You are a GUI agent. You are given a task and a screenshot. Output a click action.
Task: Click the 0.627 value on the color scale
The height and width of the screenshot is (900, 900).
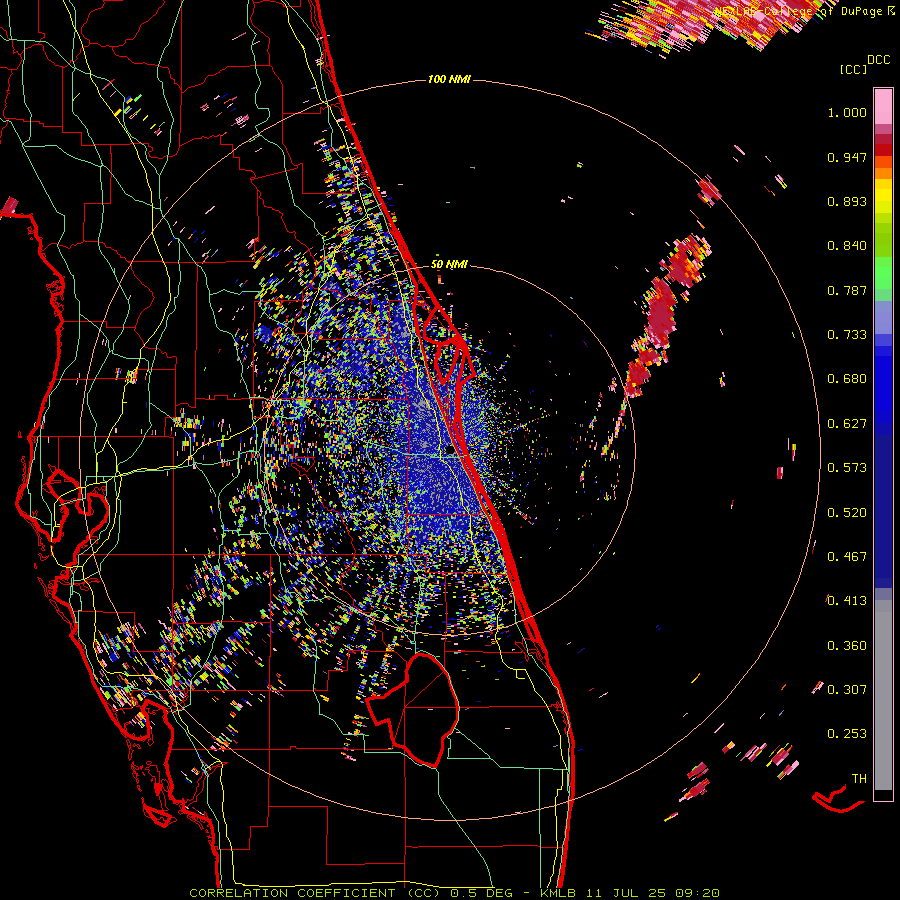847,424
